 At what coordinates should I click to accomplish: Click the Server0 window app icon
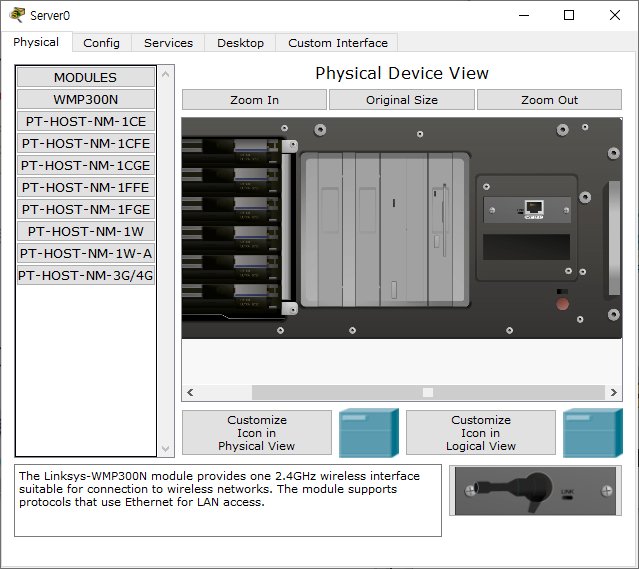(x=17, y=15)
